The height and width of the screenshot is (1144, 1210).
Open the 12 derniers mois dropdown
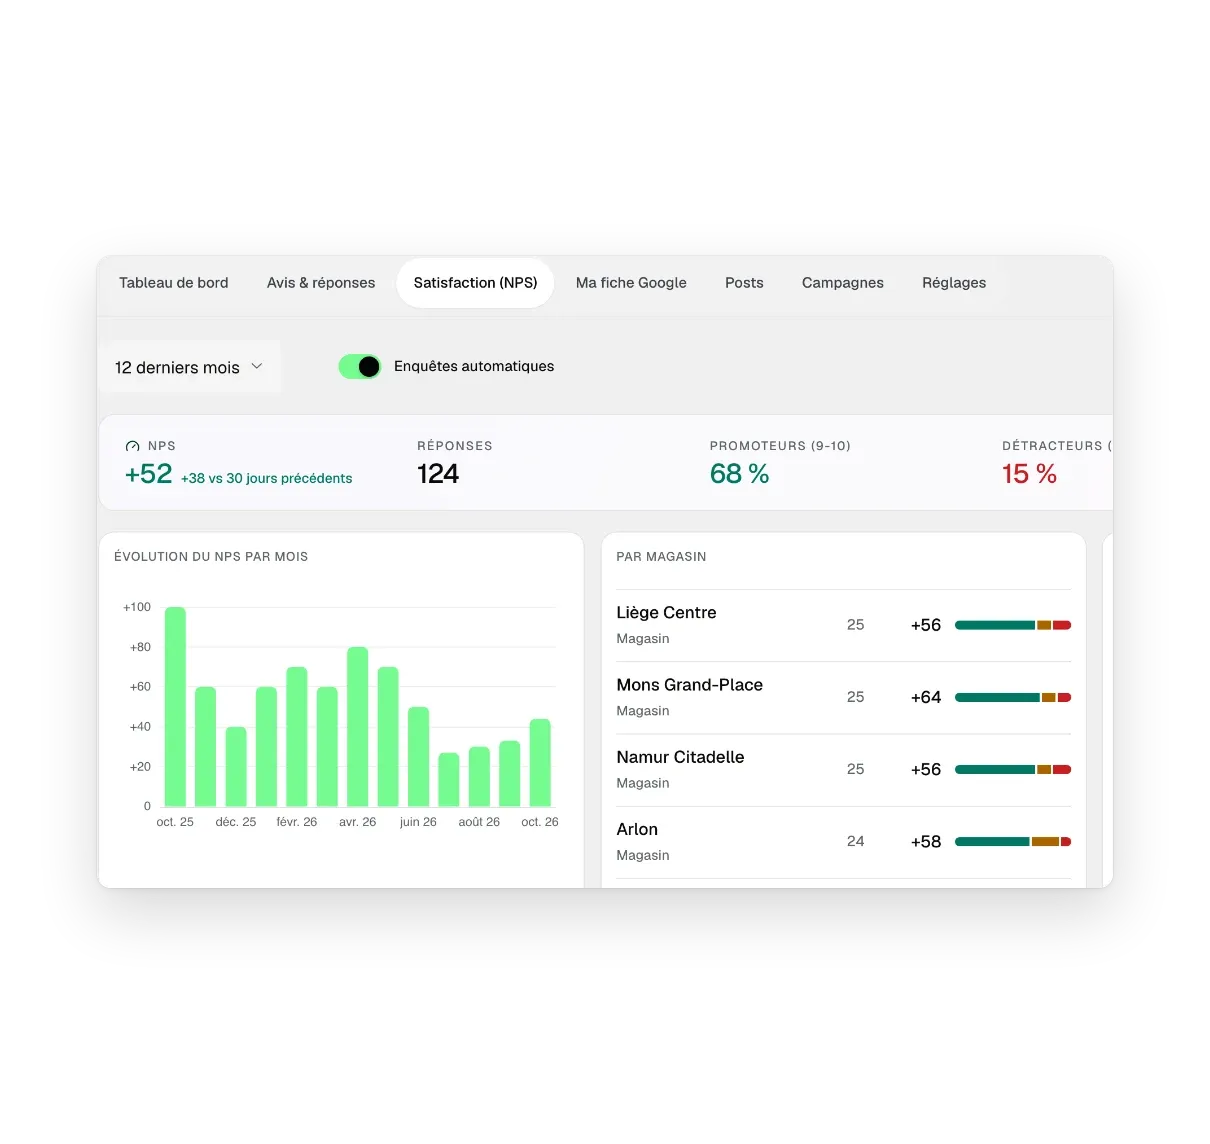190,367
